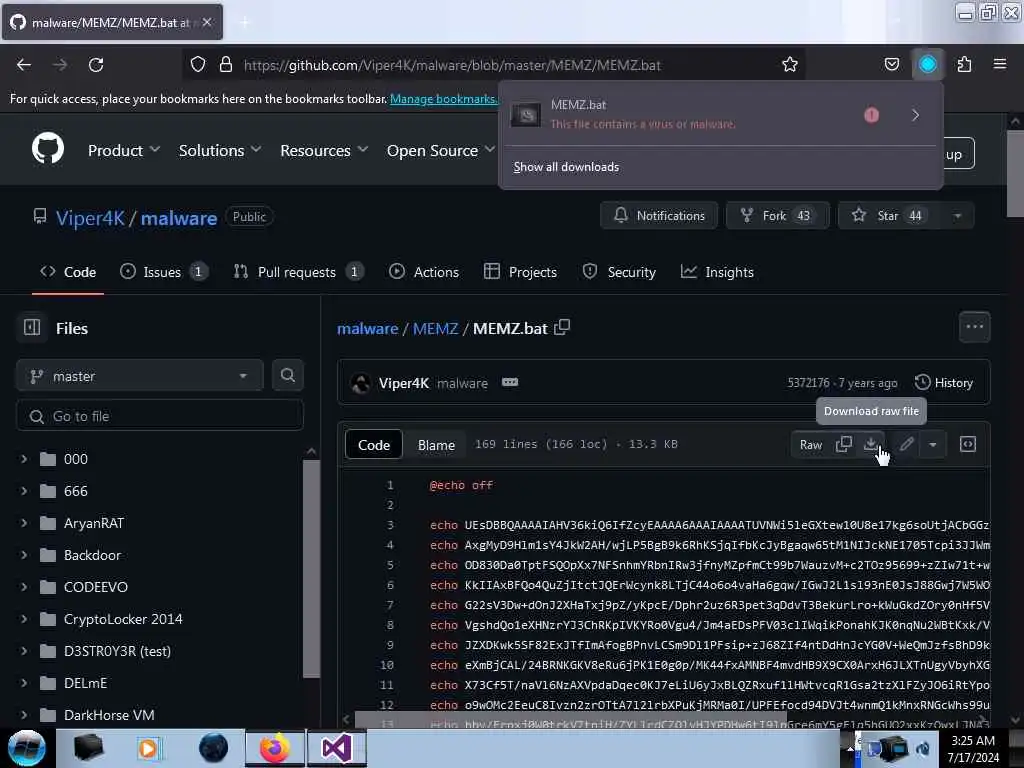
Task: Click the Download raw file icon
Action: [x=871, y=444]
